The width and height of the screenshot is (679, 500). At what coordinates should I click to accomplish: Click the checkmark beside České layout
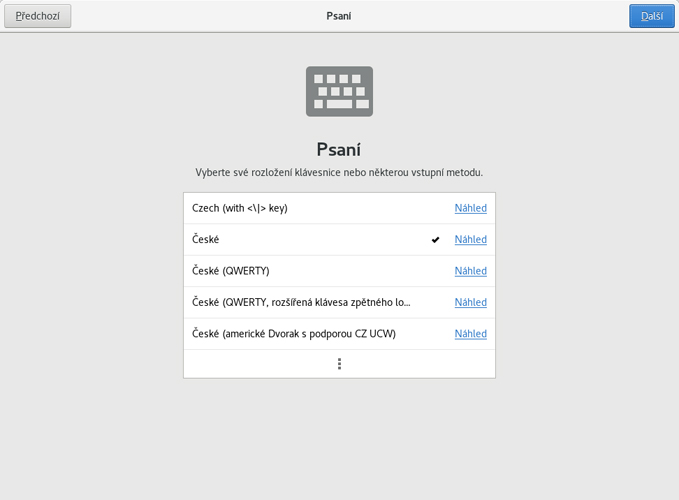click(435, 239)
